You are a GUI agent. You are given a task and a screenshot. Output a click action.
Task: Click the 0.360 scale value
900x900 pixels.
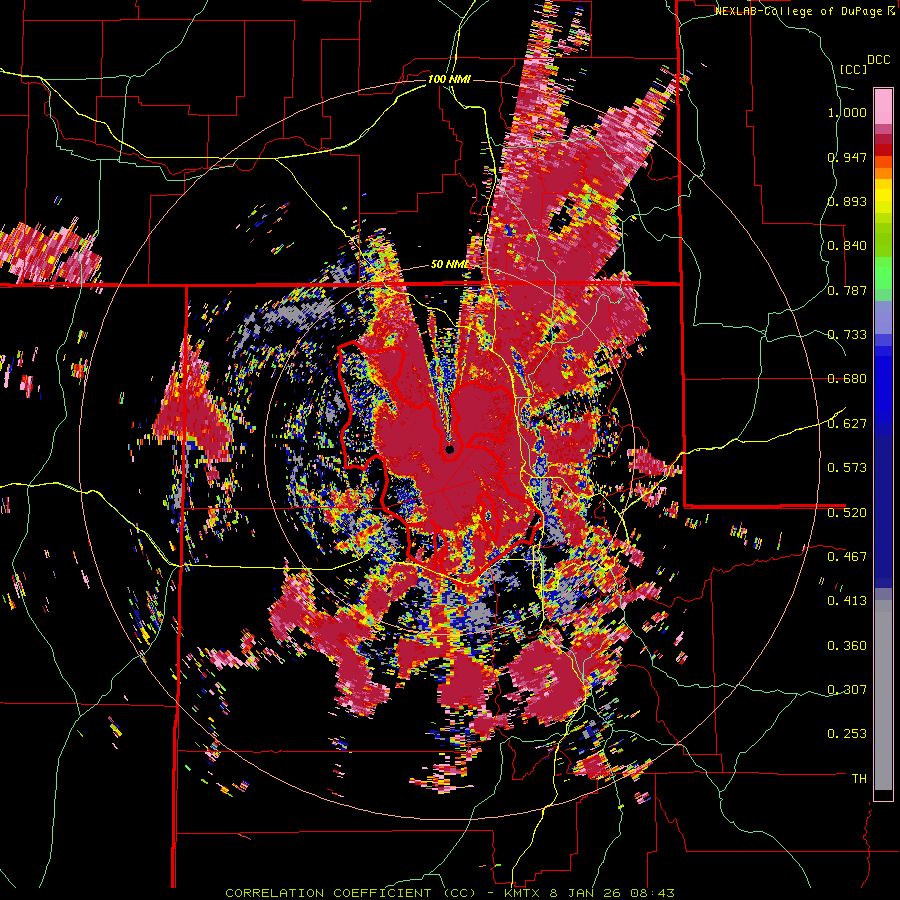[x=847, y=646]
